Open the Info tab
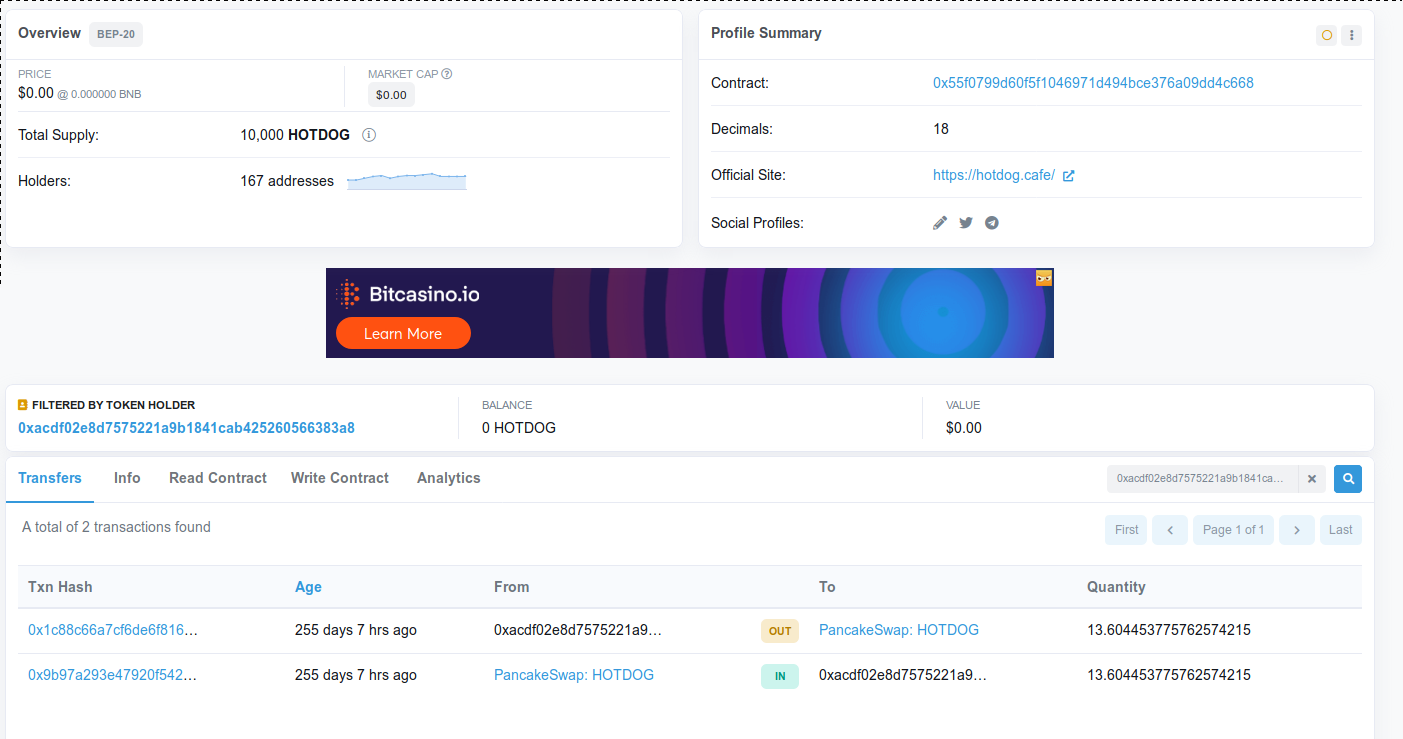 [127, 478]
